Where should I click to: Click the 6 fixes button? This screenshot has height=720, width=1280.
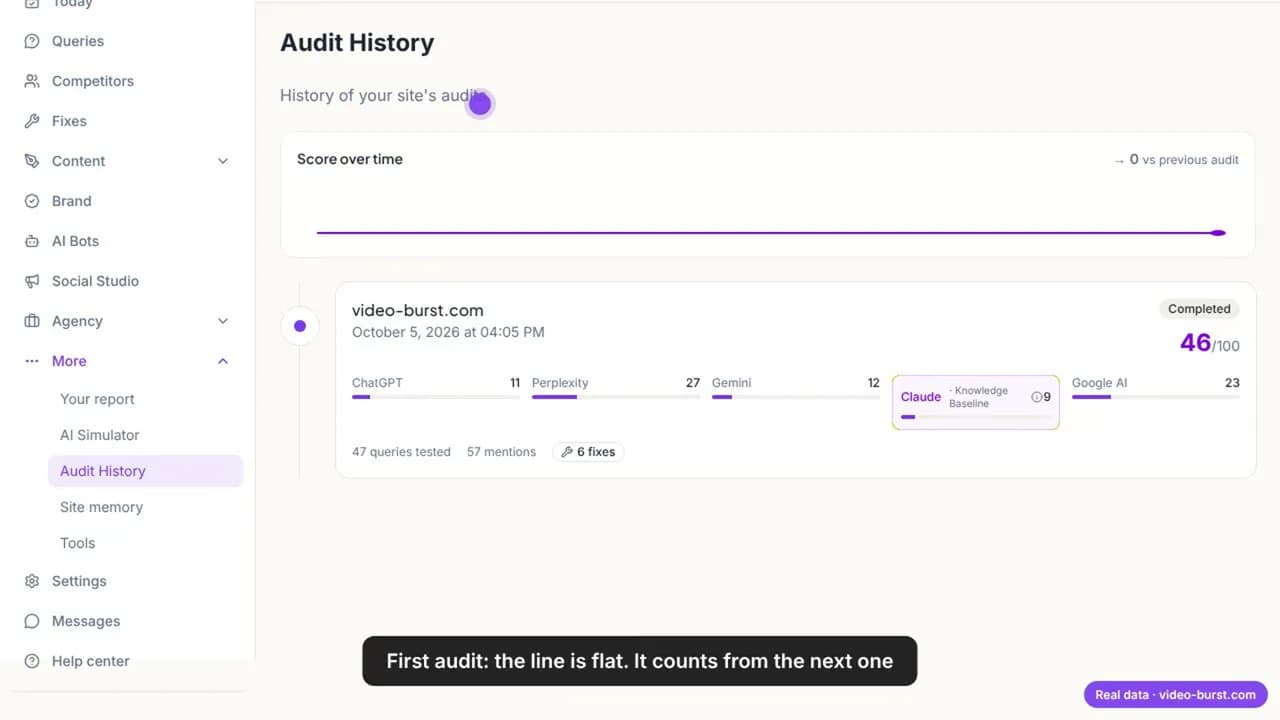click(x=588, y=452)
